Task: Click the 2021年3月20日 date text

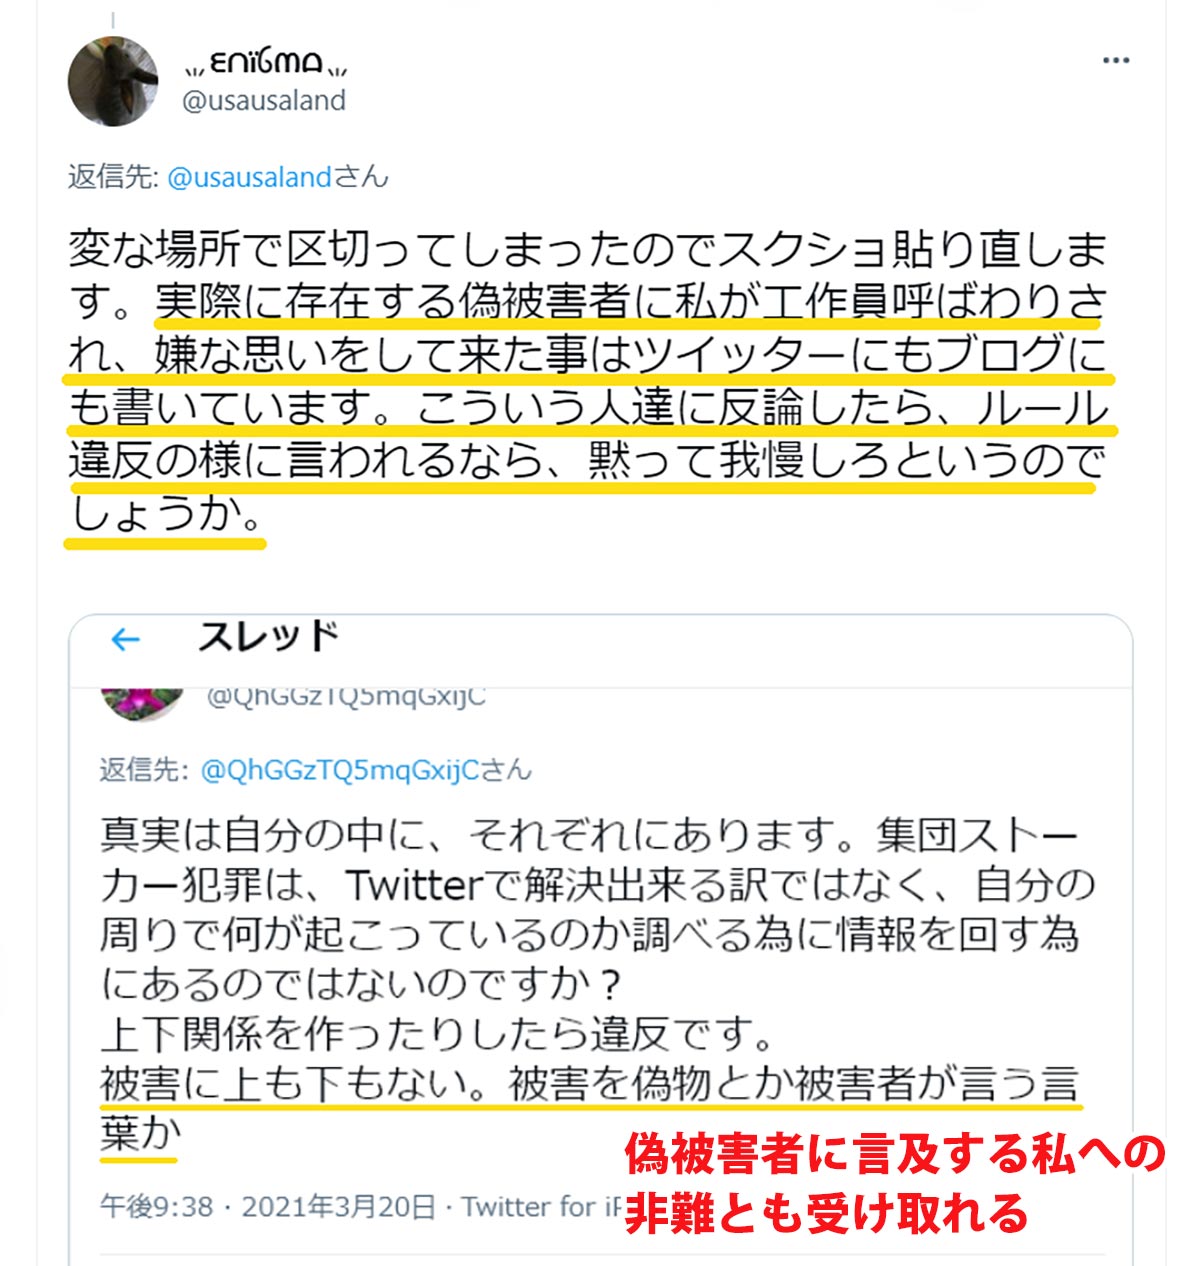Action: (339, 1207)
